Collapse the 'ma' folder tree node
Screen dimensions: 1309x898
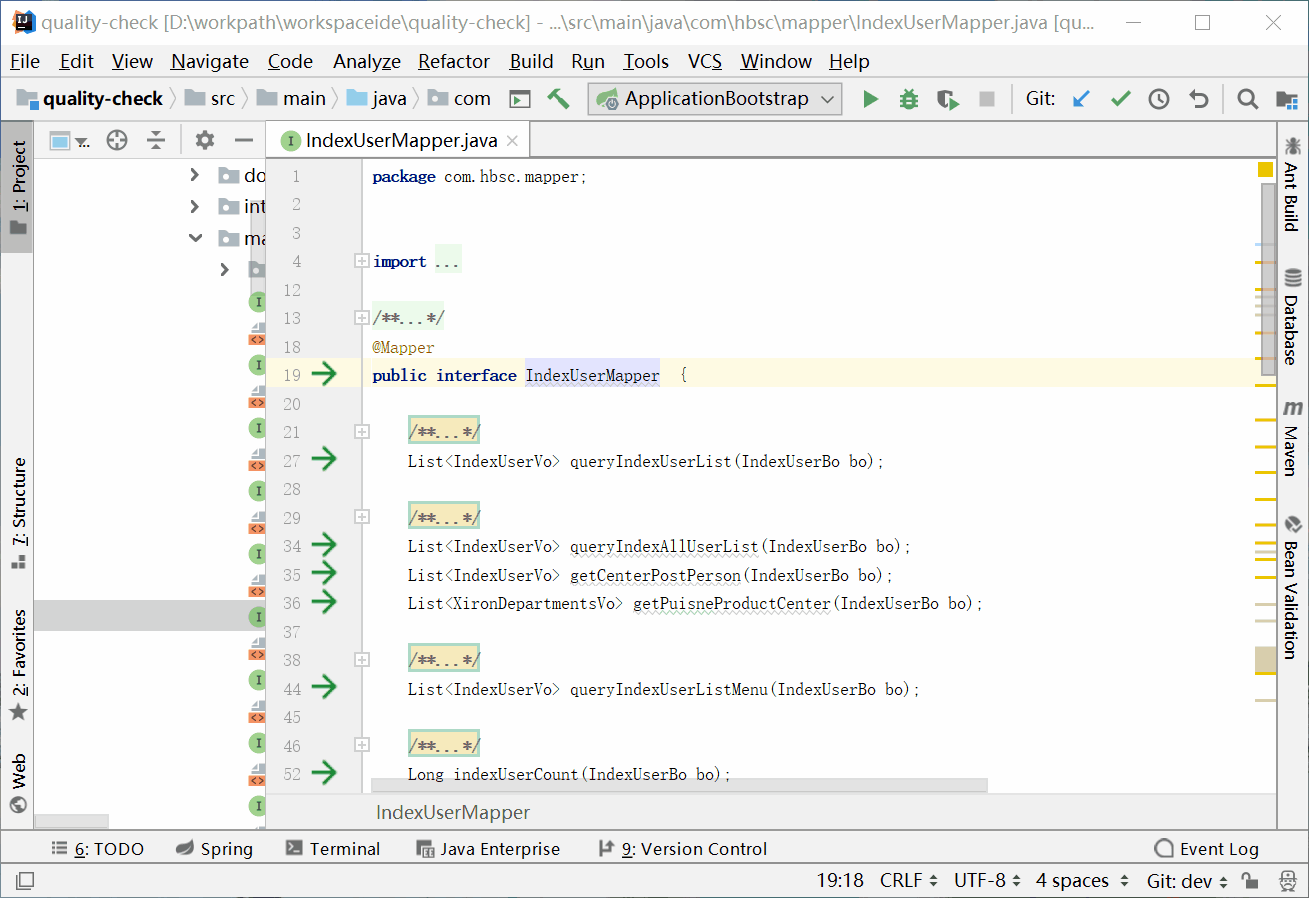(194, 238)
